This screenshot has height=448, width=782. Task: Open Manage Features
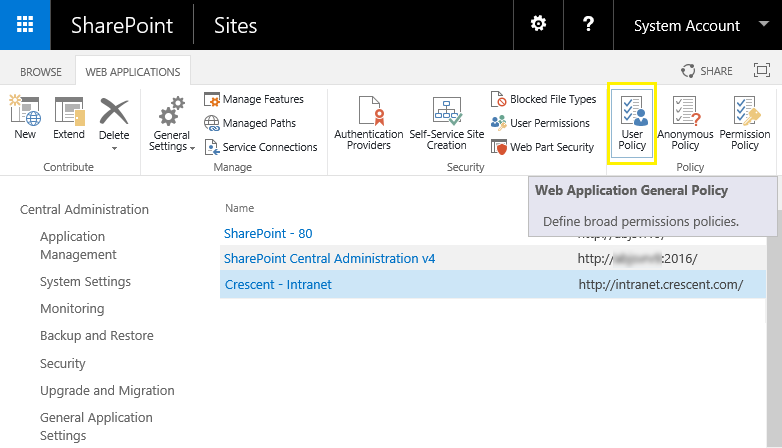coord(254,99)
